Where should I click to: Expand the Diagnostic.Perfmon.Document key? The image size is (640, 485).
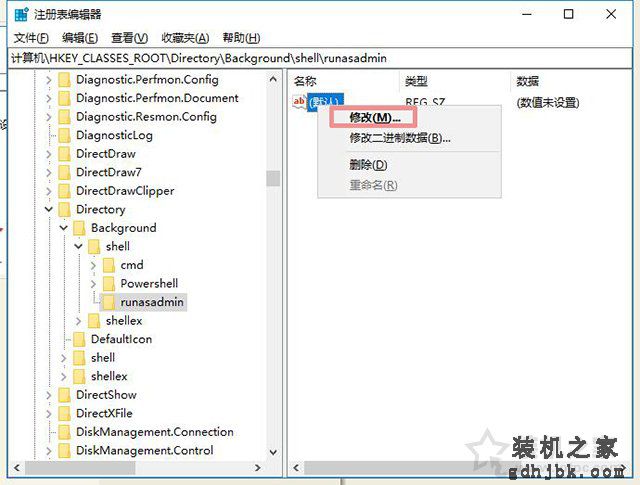click(49, 98)
